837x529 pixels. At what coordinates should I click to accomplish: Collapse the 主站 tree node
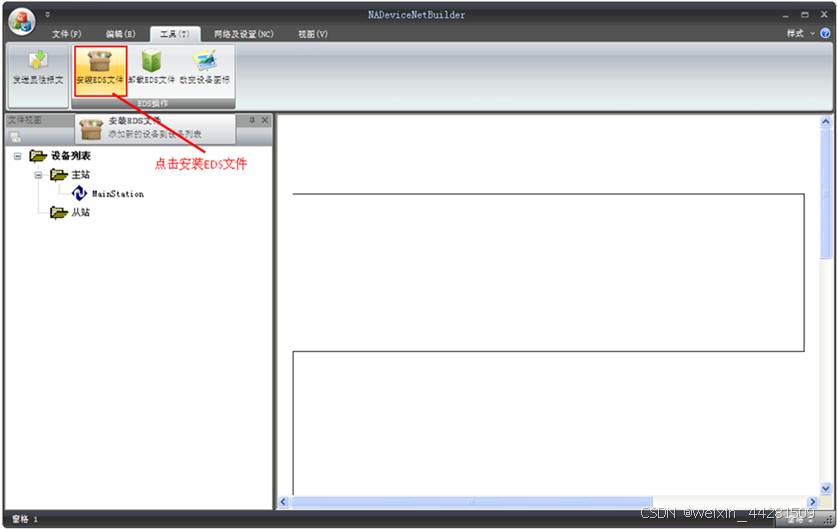point(38,175)
